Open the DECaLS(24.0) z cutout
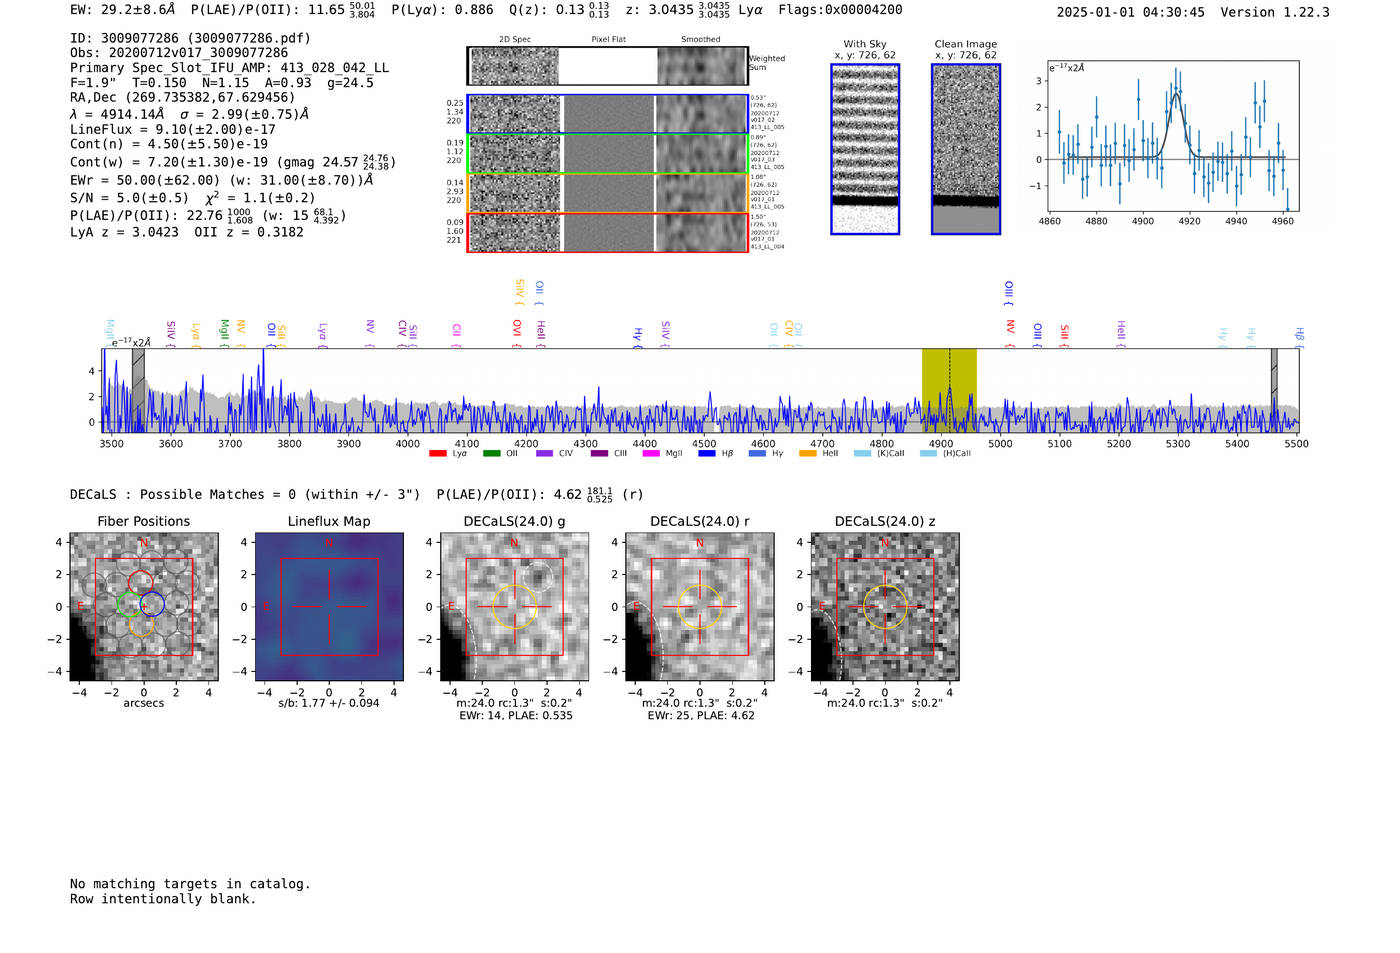Screen dimensions: 1400x953 point(884,607)
